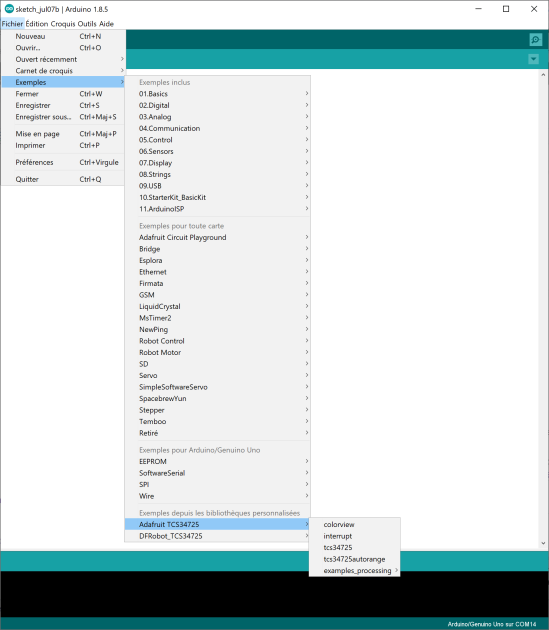Click the editor scrollbar down arrow

[x=543, y=543]
